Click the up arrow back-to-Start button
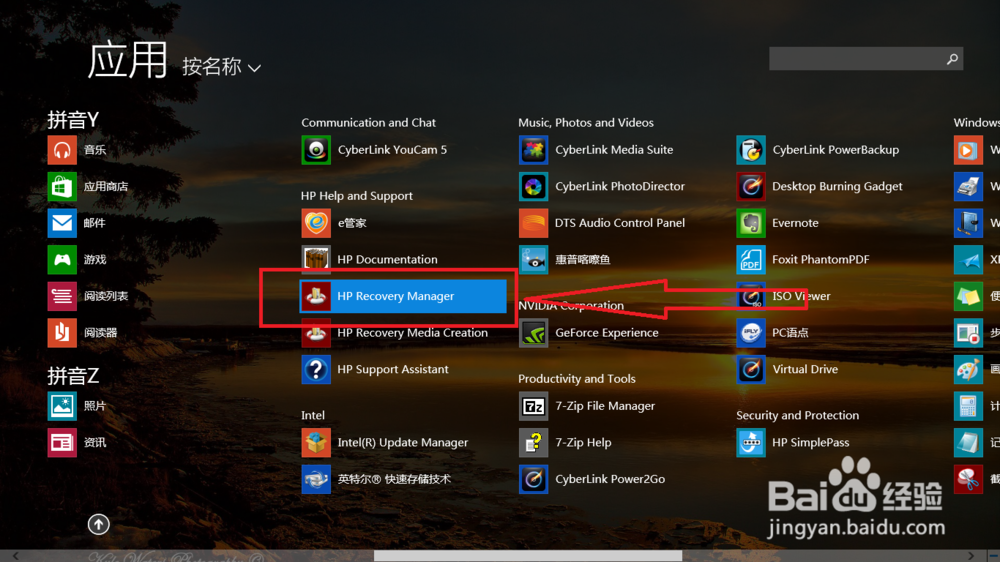This screenshot has width=1000, height=562. (98, 524)
